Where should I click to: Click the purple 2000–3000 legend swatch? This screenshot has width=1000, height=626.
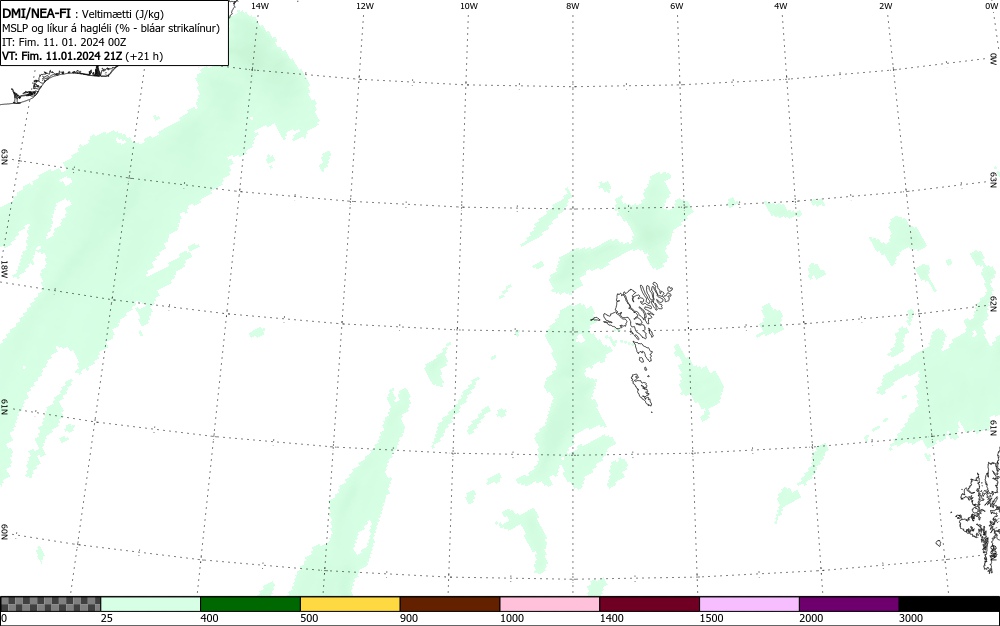tap(849, 604)
